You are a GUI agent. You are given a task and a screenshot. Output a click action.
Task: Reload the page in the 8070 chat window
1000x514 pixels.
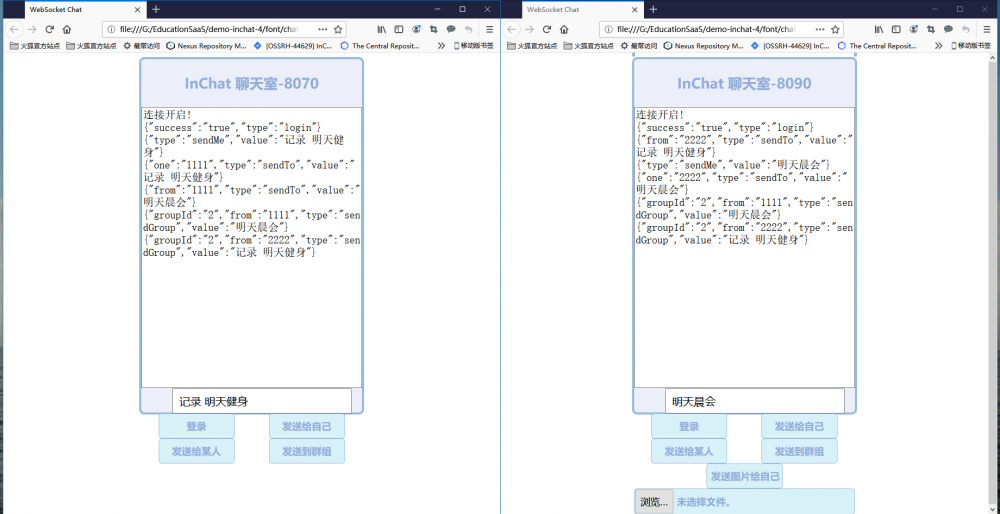[x=49, y=29]
